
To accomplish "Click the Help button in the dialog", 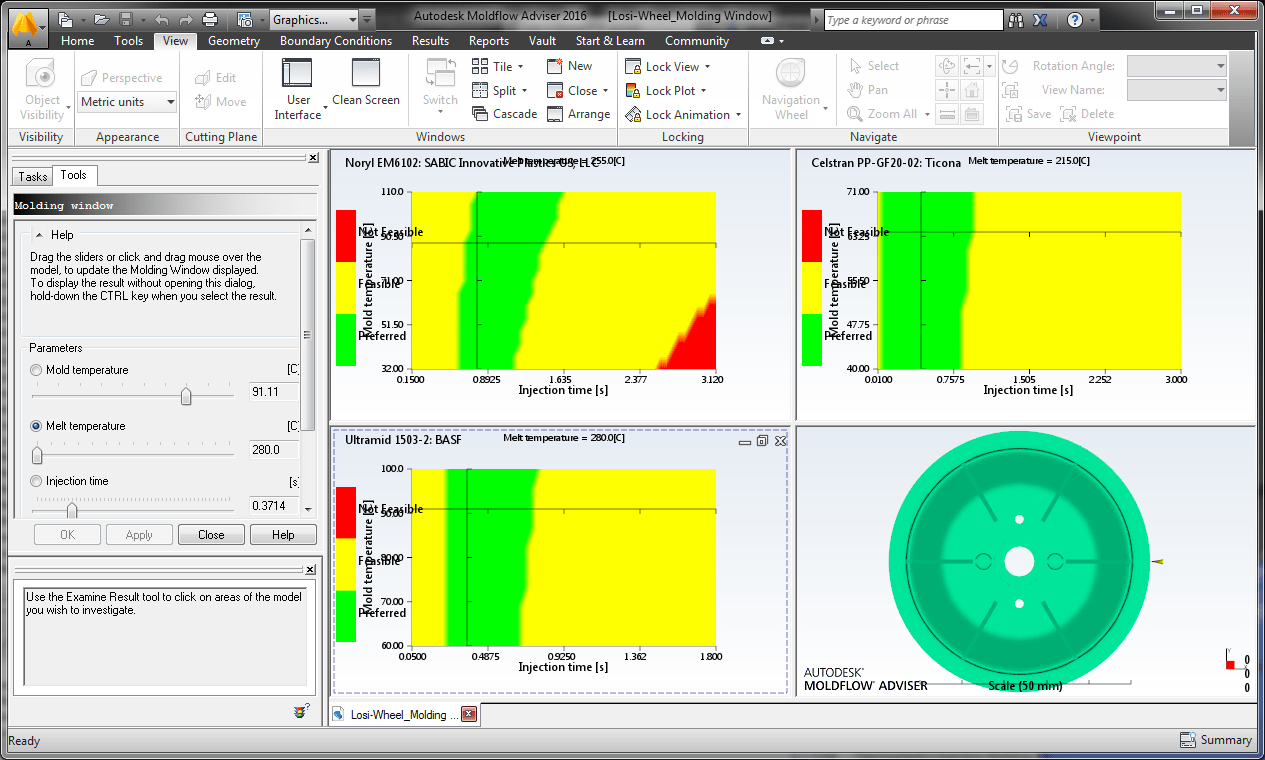I will pyautogui.click(x=283, y=535).
